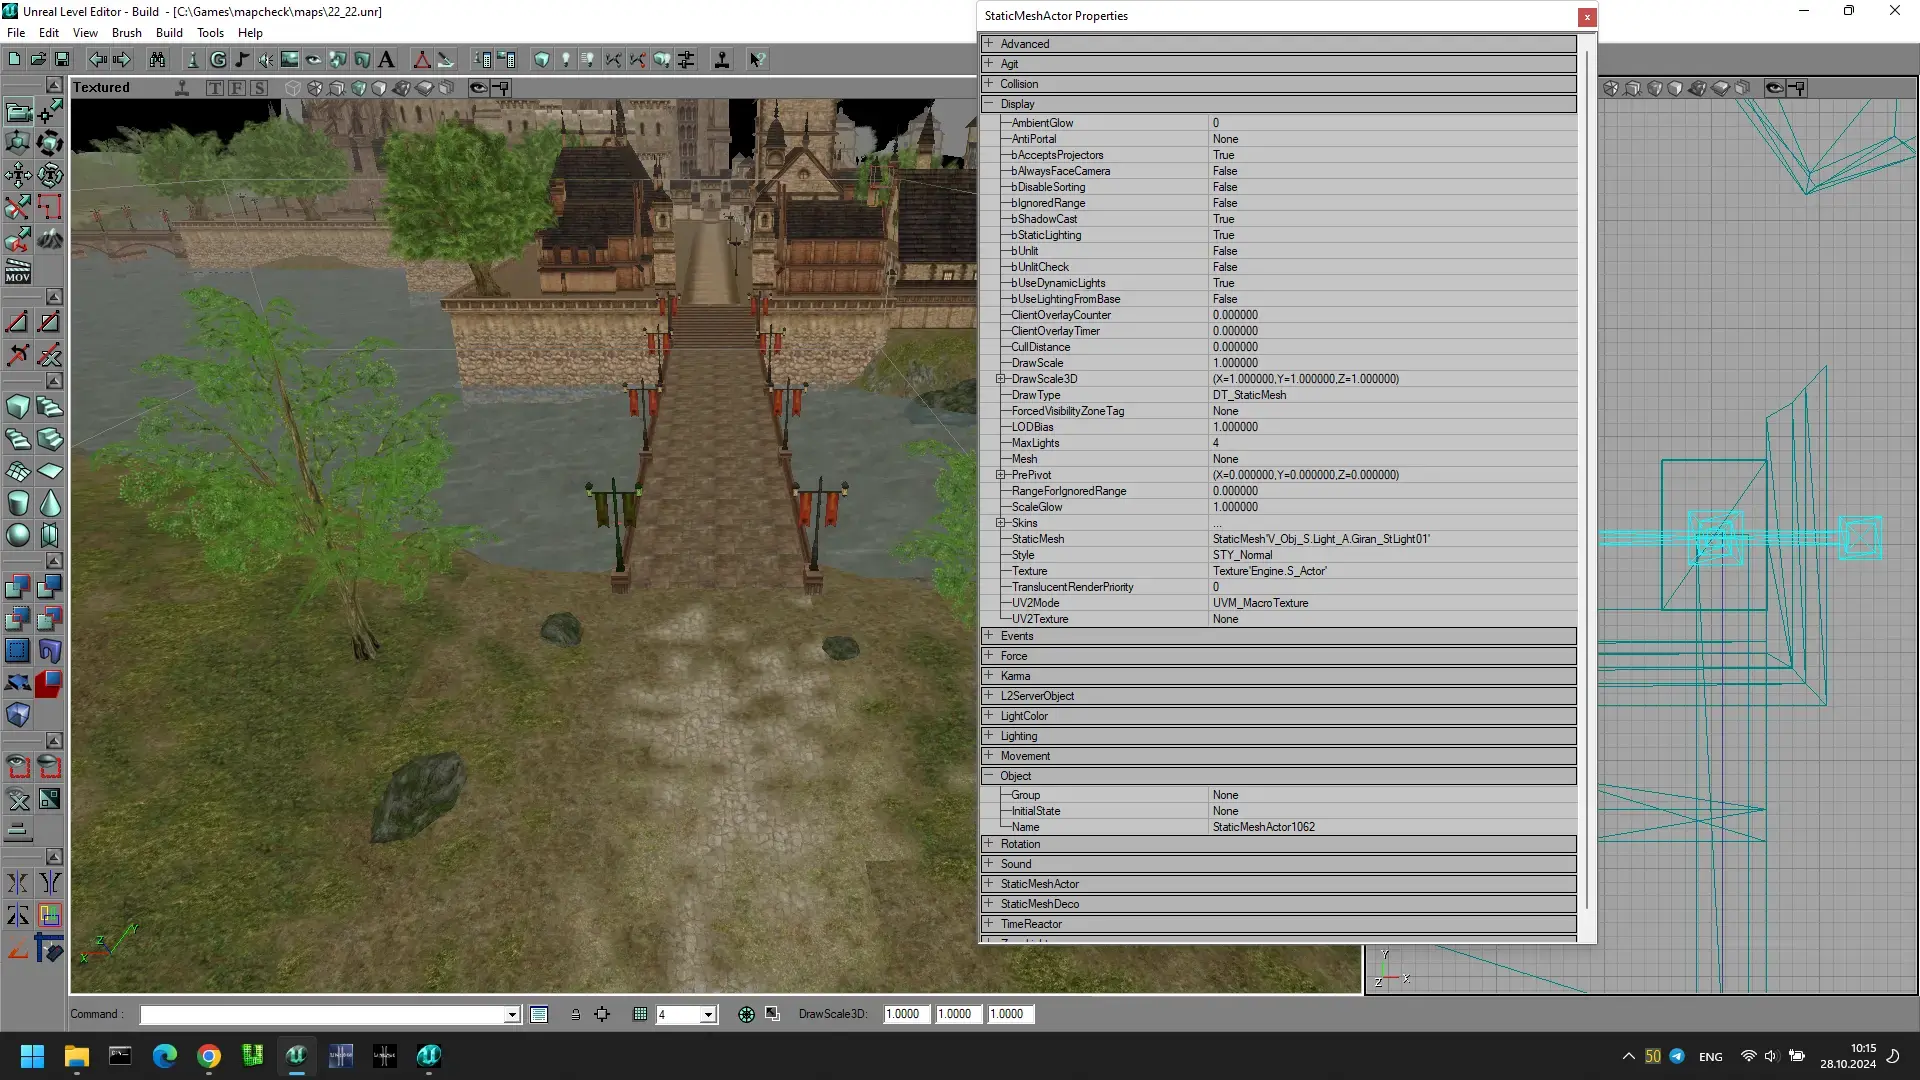The height and width of the screenshot is (1080, 1920).
Task: Open the Tools menu
Action: click(210, 33)
